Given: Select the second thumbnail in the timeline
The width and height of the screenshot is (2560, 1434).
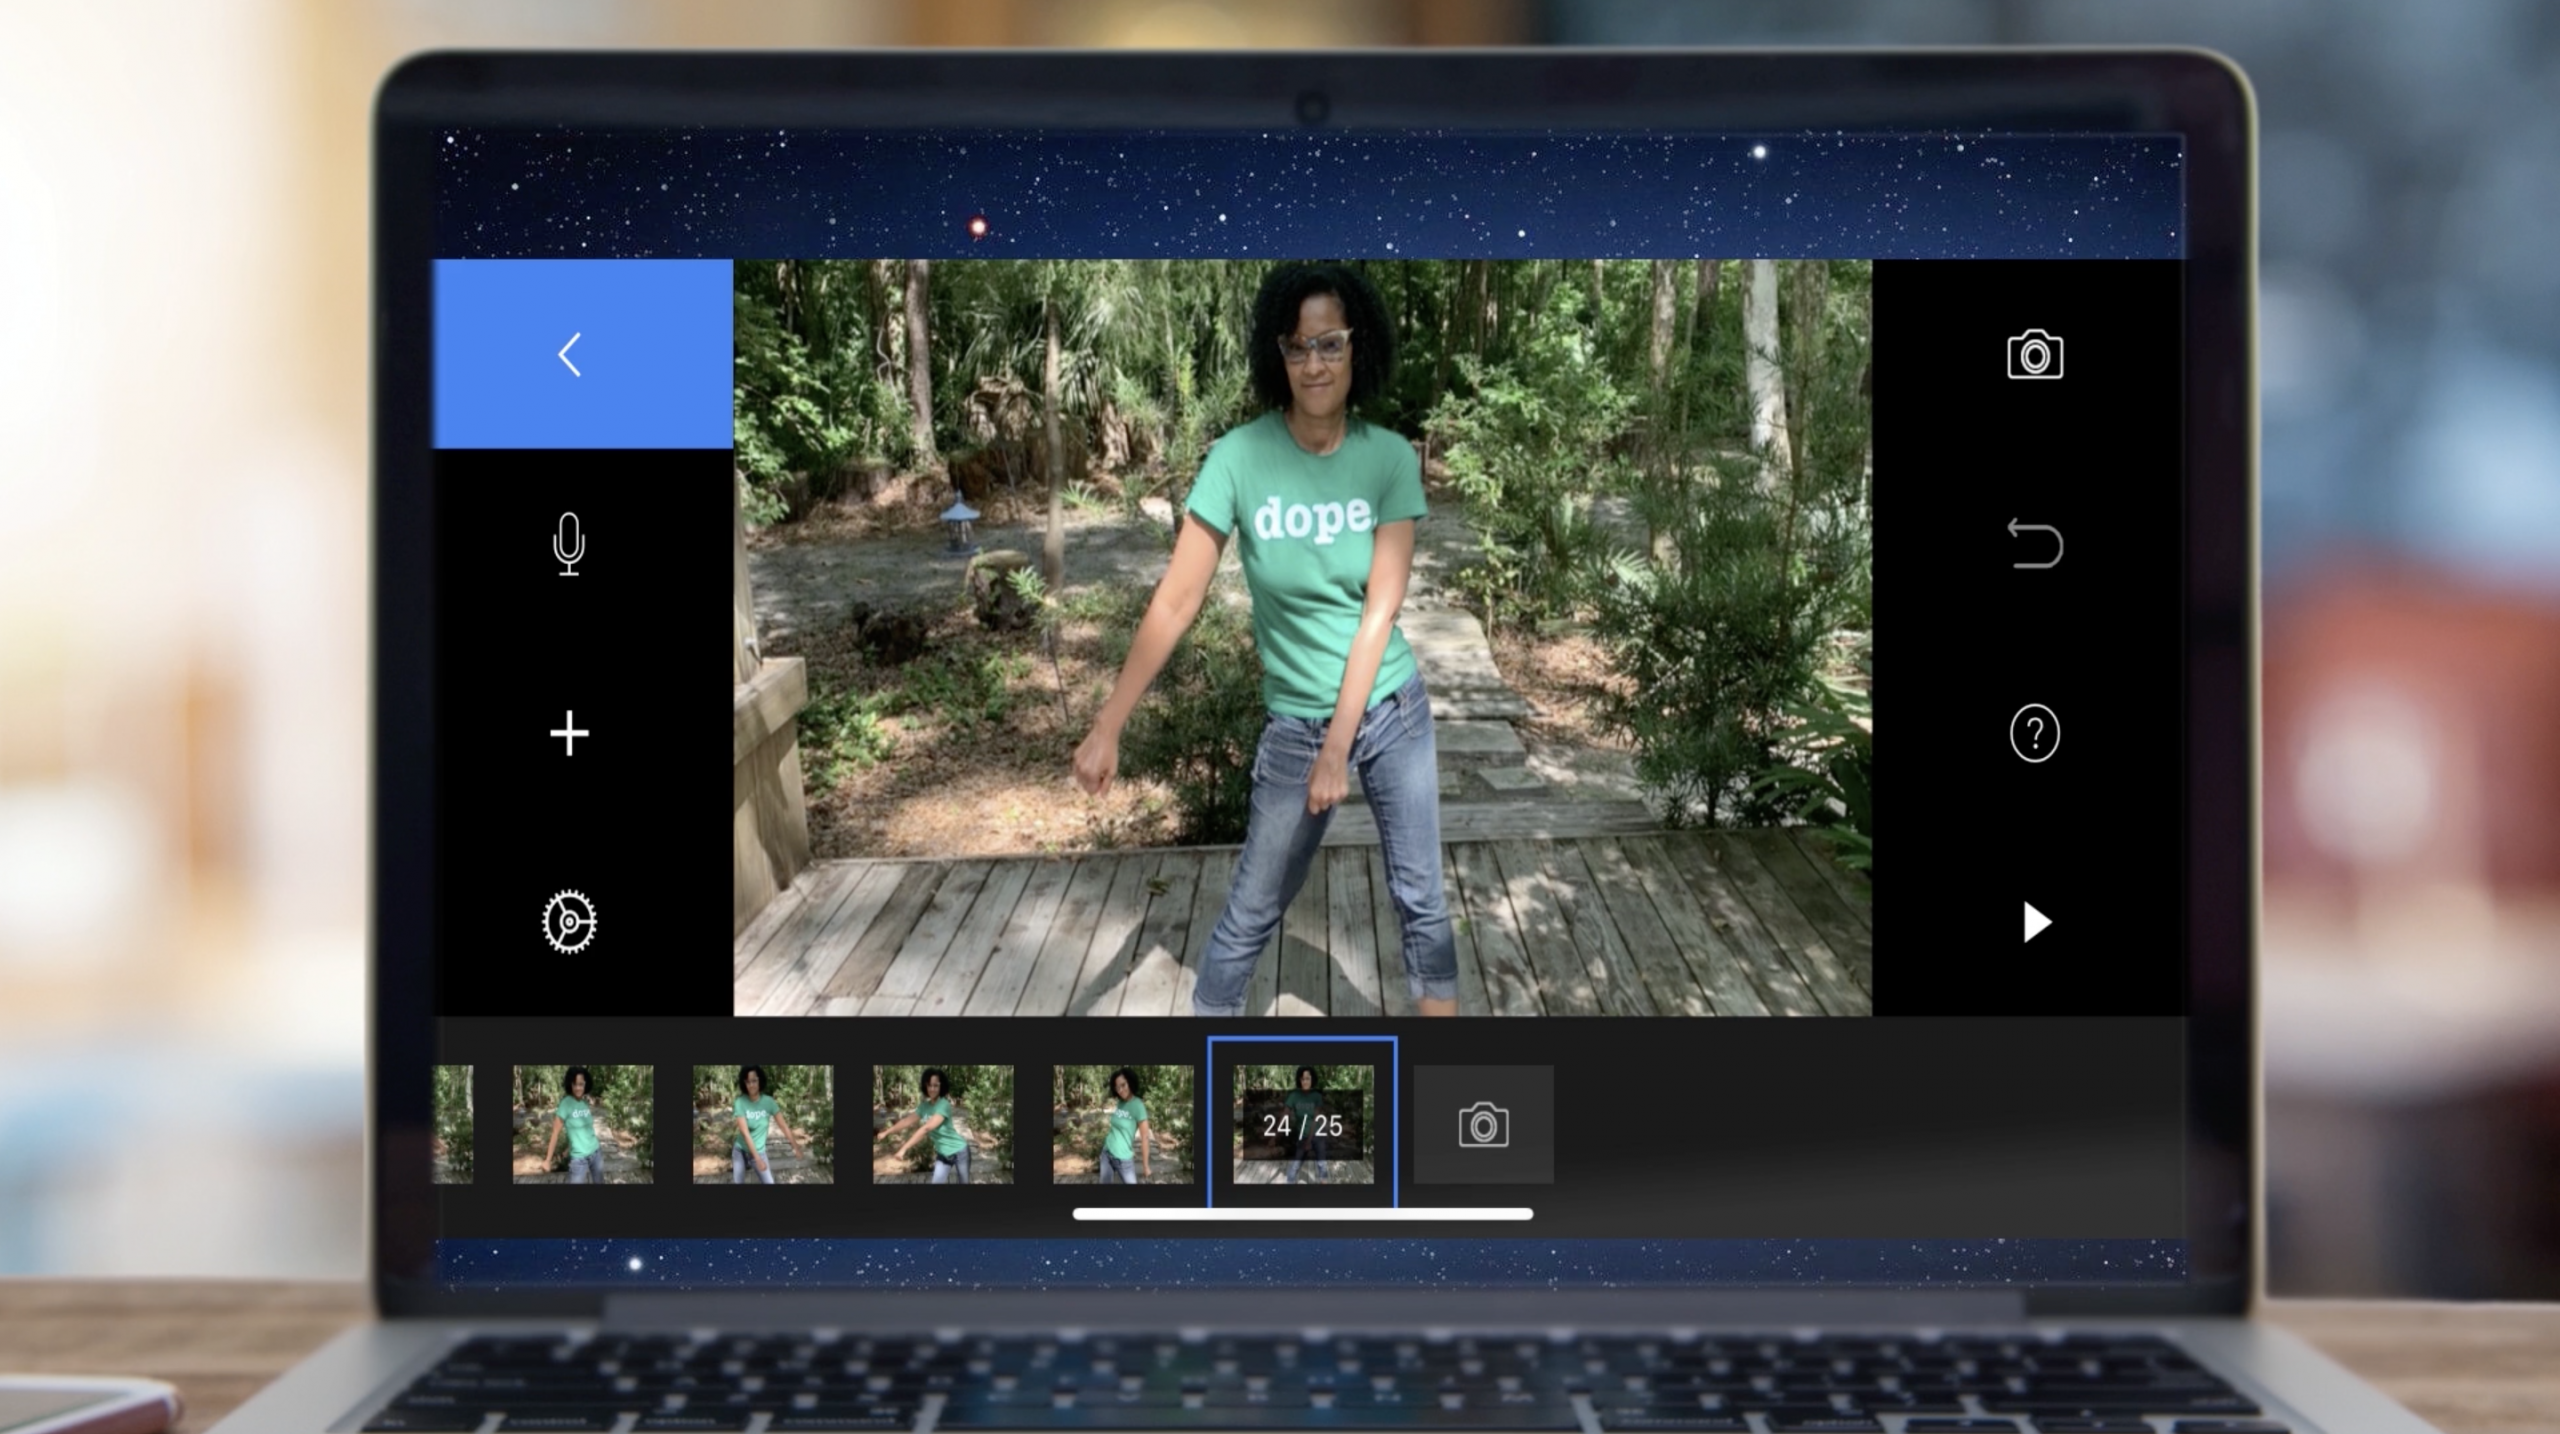Looking at the screenshot, I should (x=582, y=1122).
